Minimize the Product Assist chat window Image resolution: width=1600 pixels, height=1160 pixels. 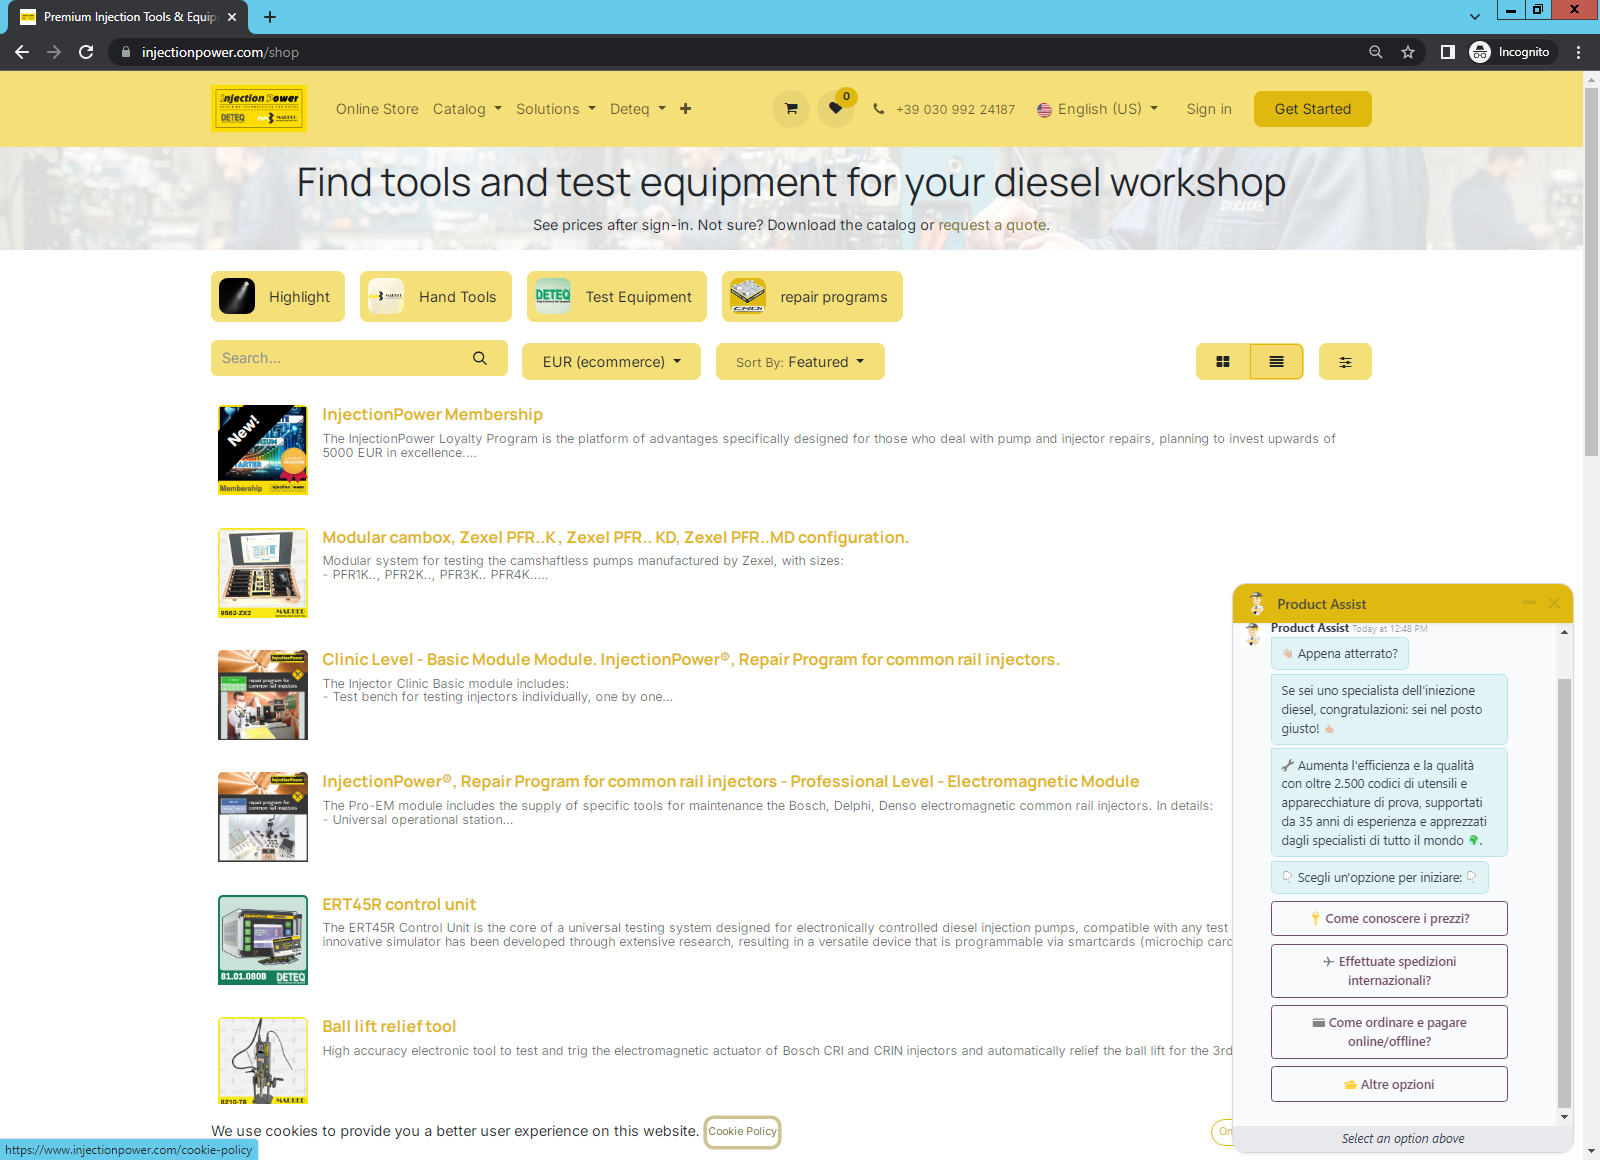tap(1528, 603)
